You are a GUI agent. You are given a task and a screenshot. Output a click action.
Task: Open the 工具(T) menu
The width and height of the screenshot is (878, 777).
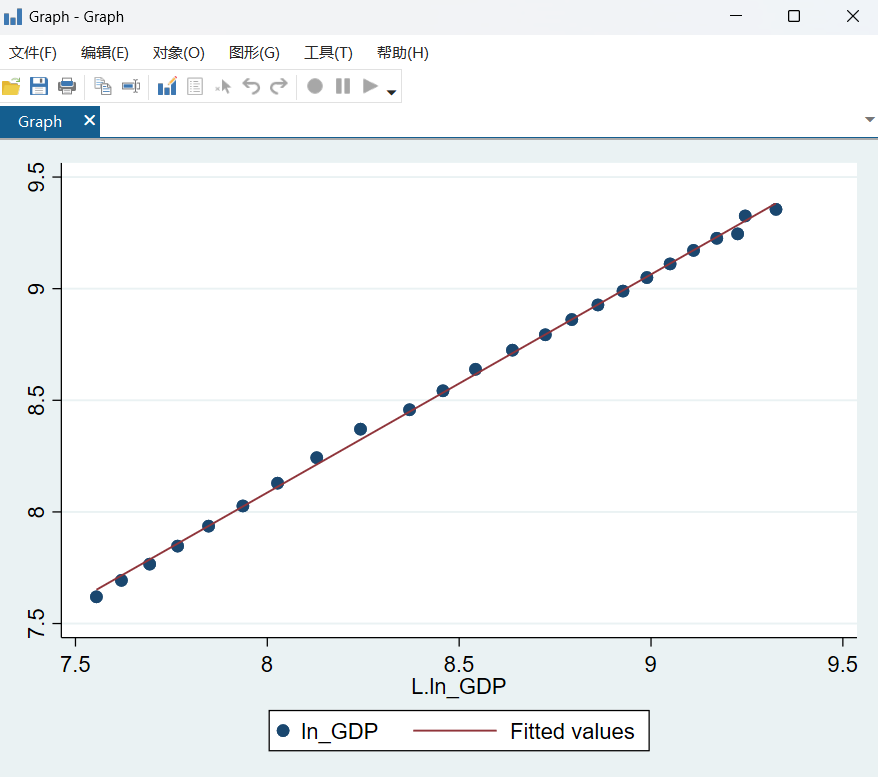[328, 53]
